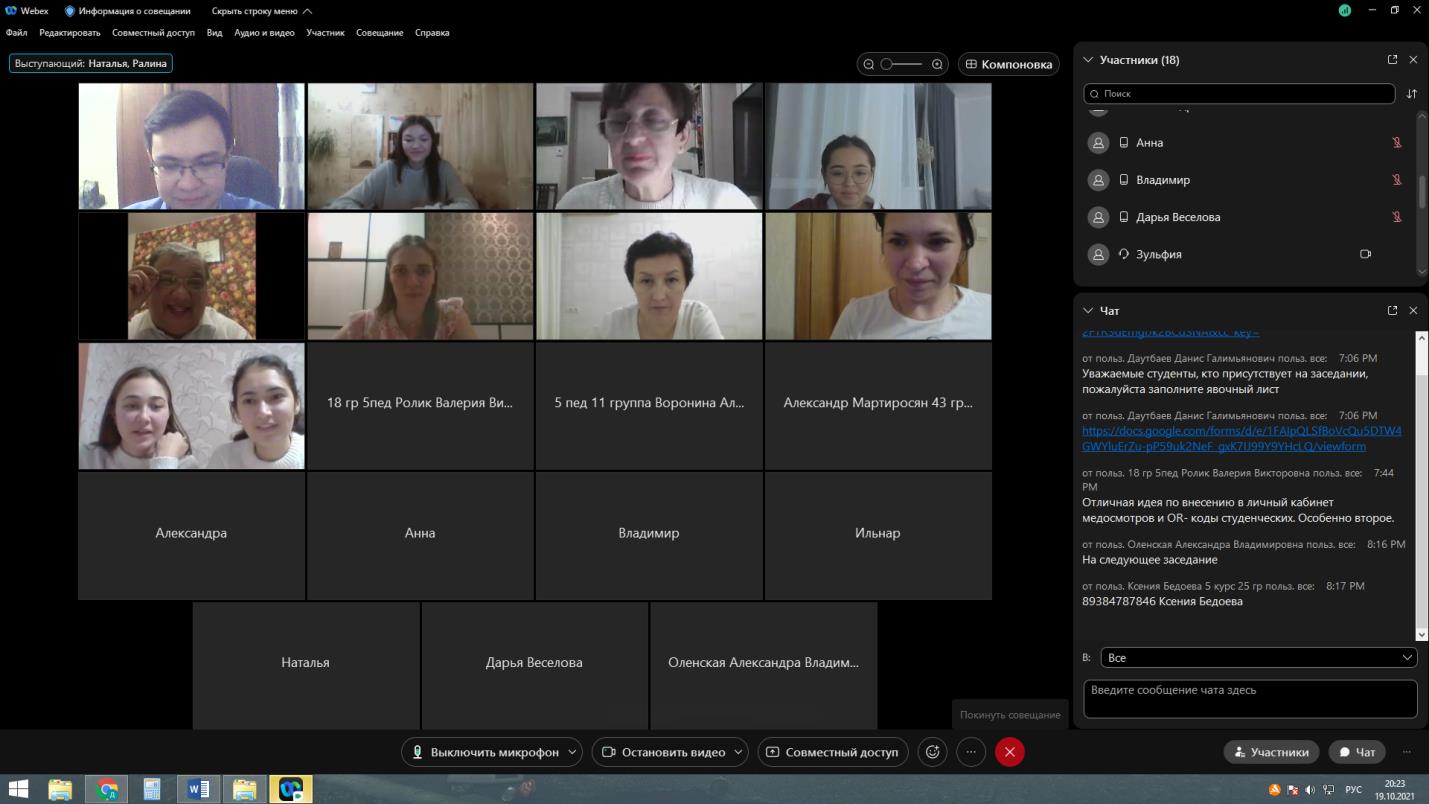The width and height of the screenshot is (1429, 804).
Task: Click muted microphone icon for Дарья Веселова
Action: pyautogui.click(x=1397, y=217)
